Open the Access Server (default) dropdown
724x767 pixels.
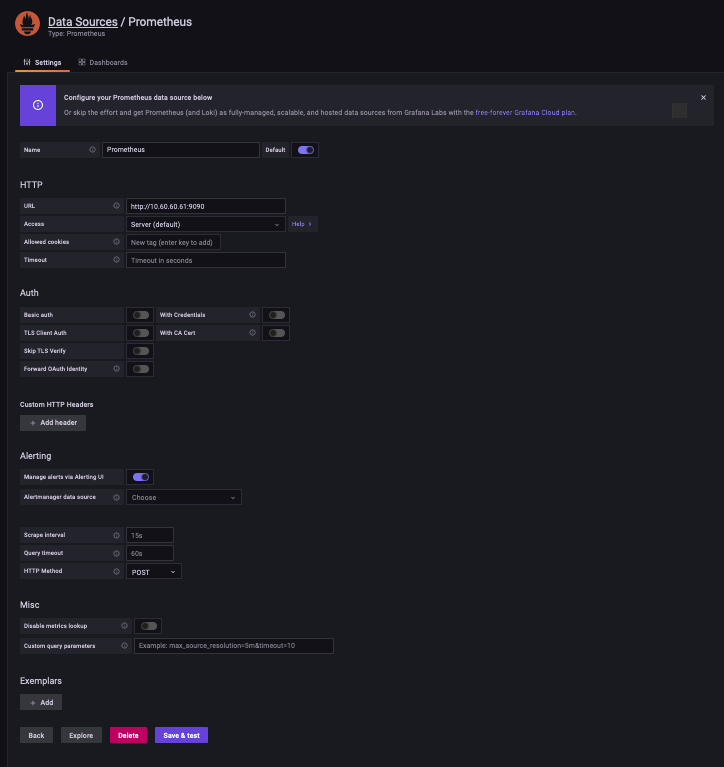click(205, 224)
